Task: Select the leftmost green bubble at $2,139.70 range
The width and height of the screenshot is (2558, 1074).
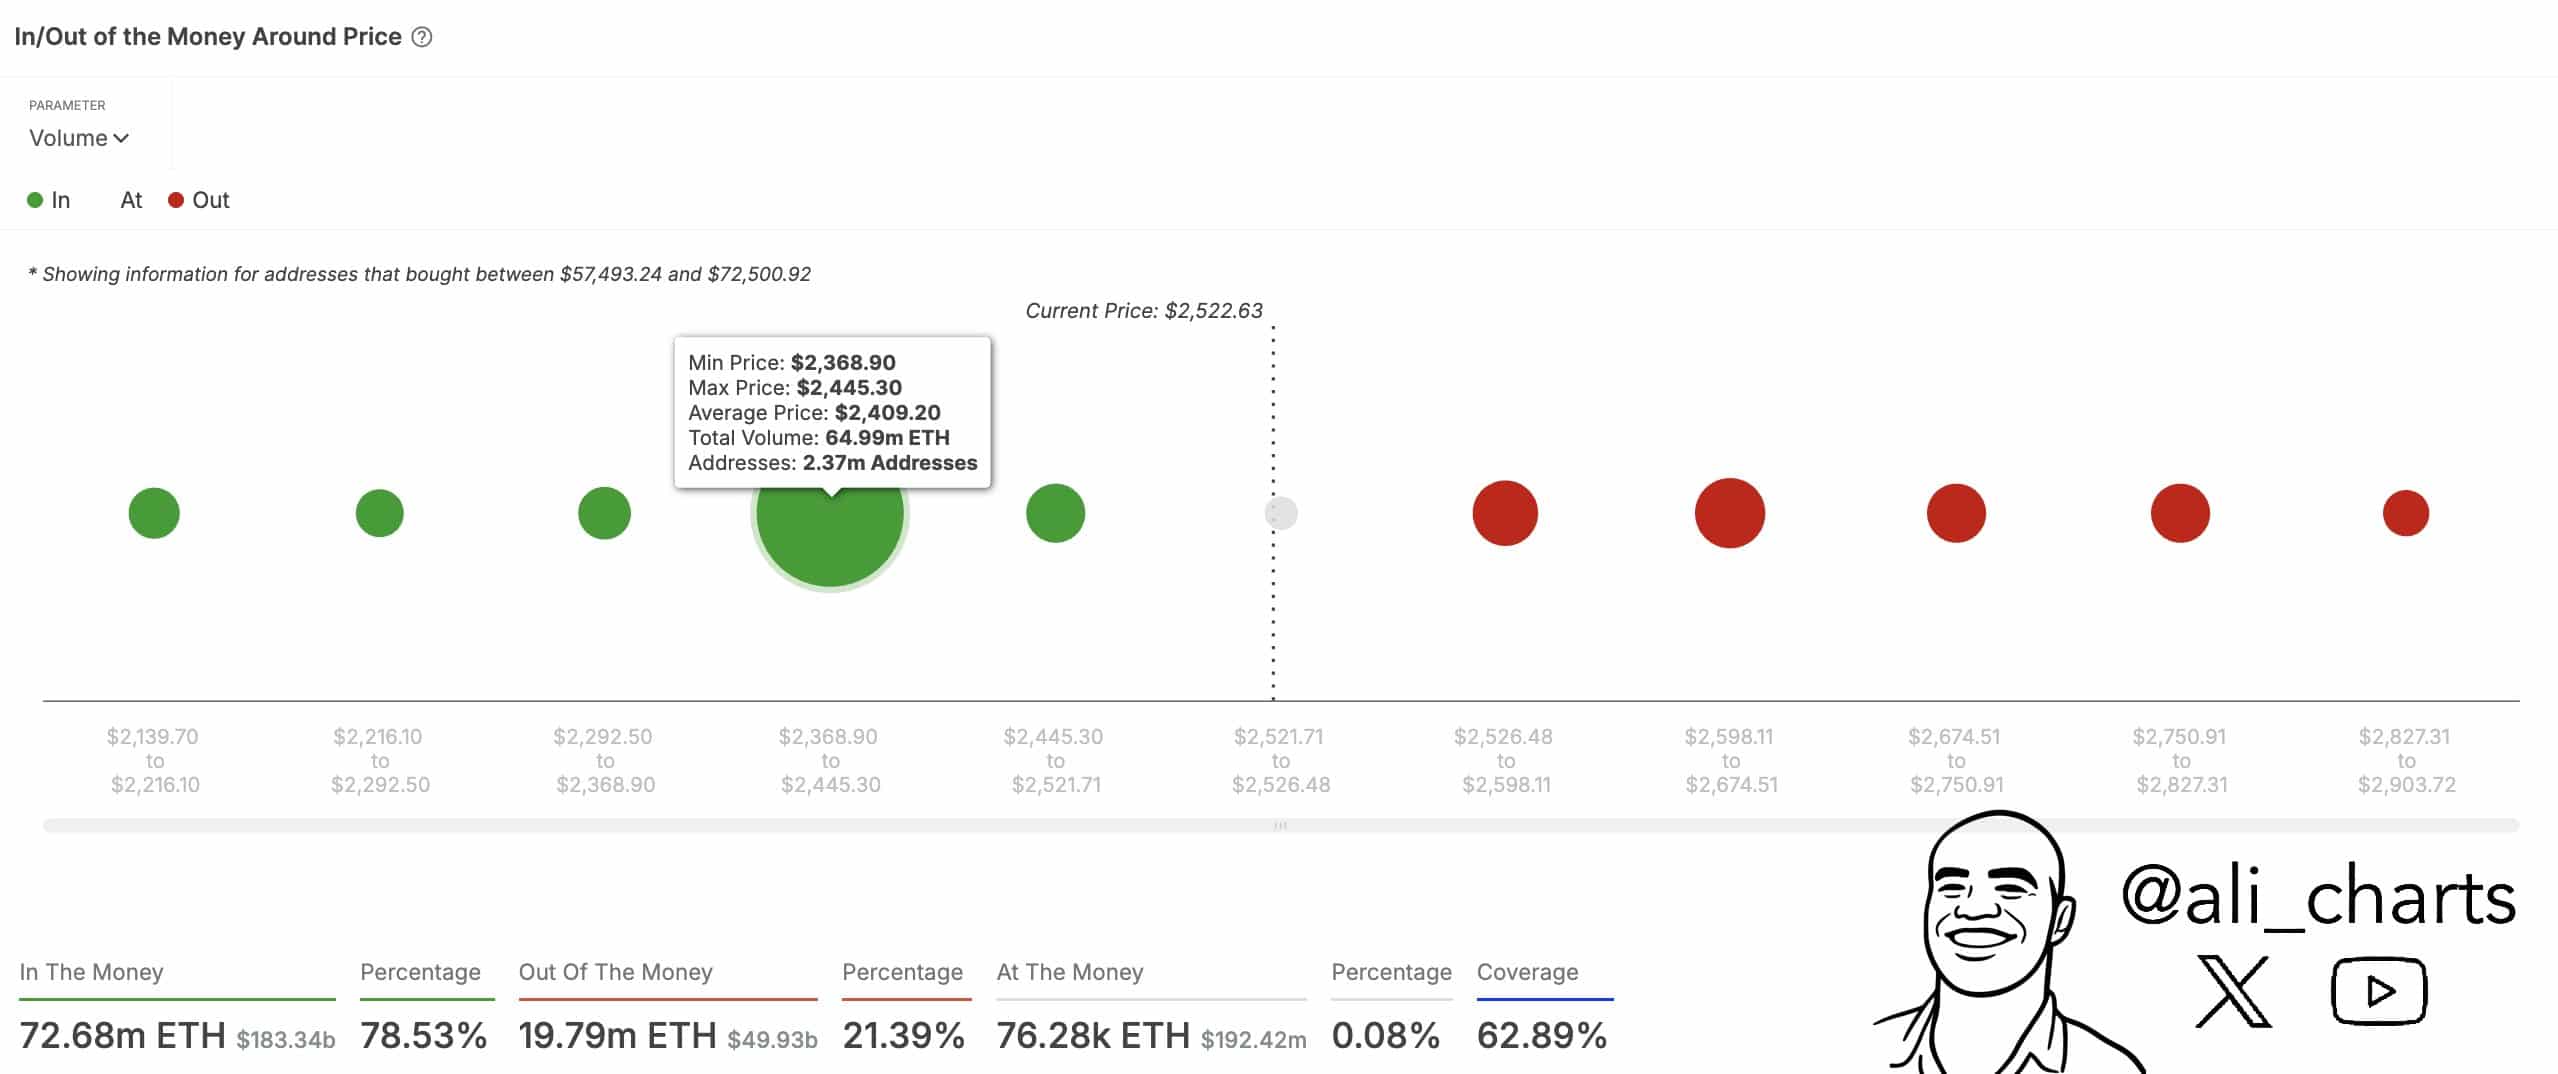Action: pos(154,513)
